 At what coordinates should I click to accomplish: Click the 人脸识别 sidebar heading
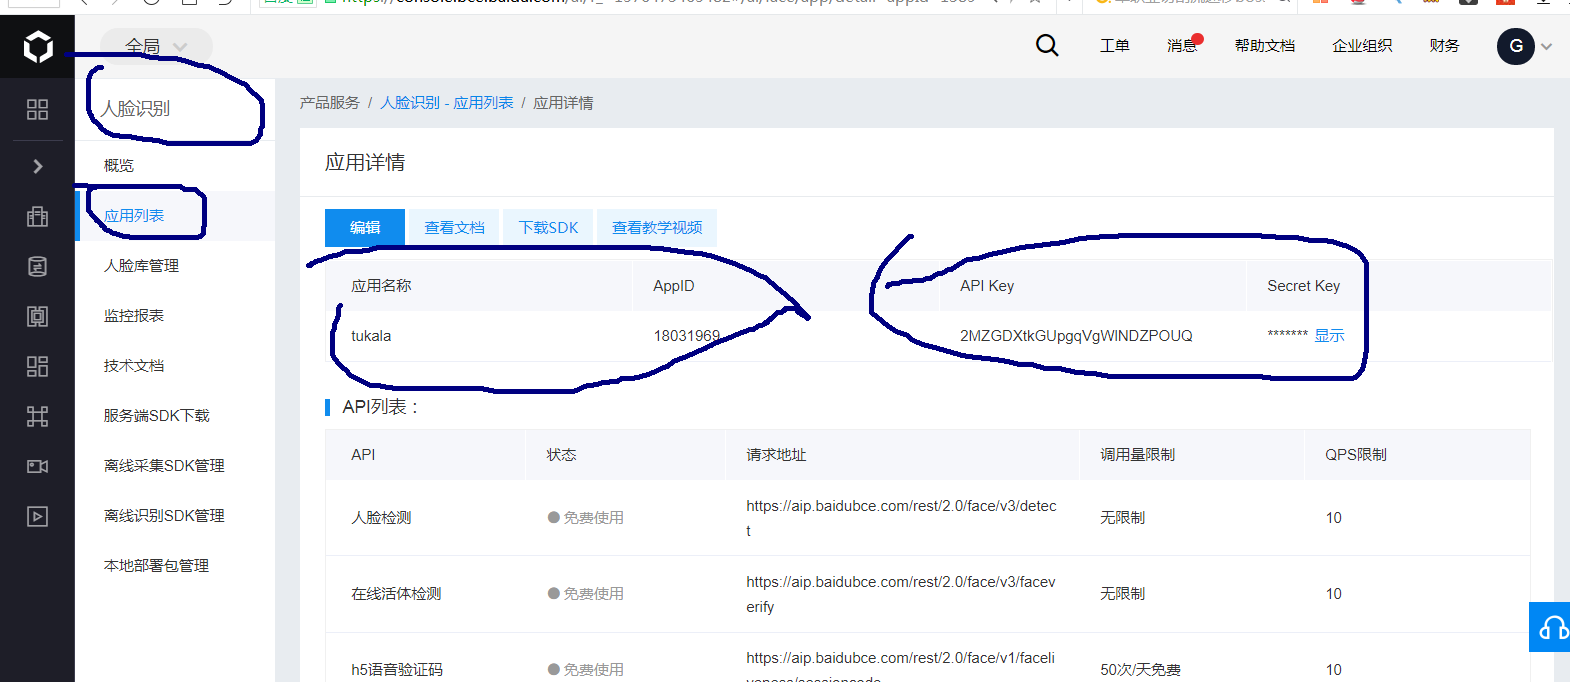tap(136, 108)
